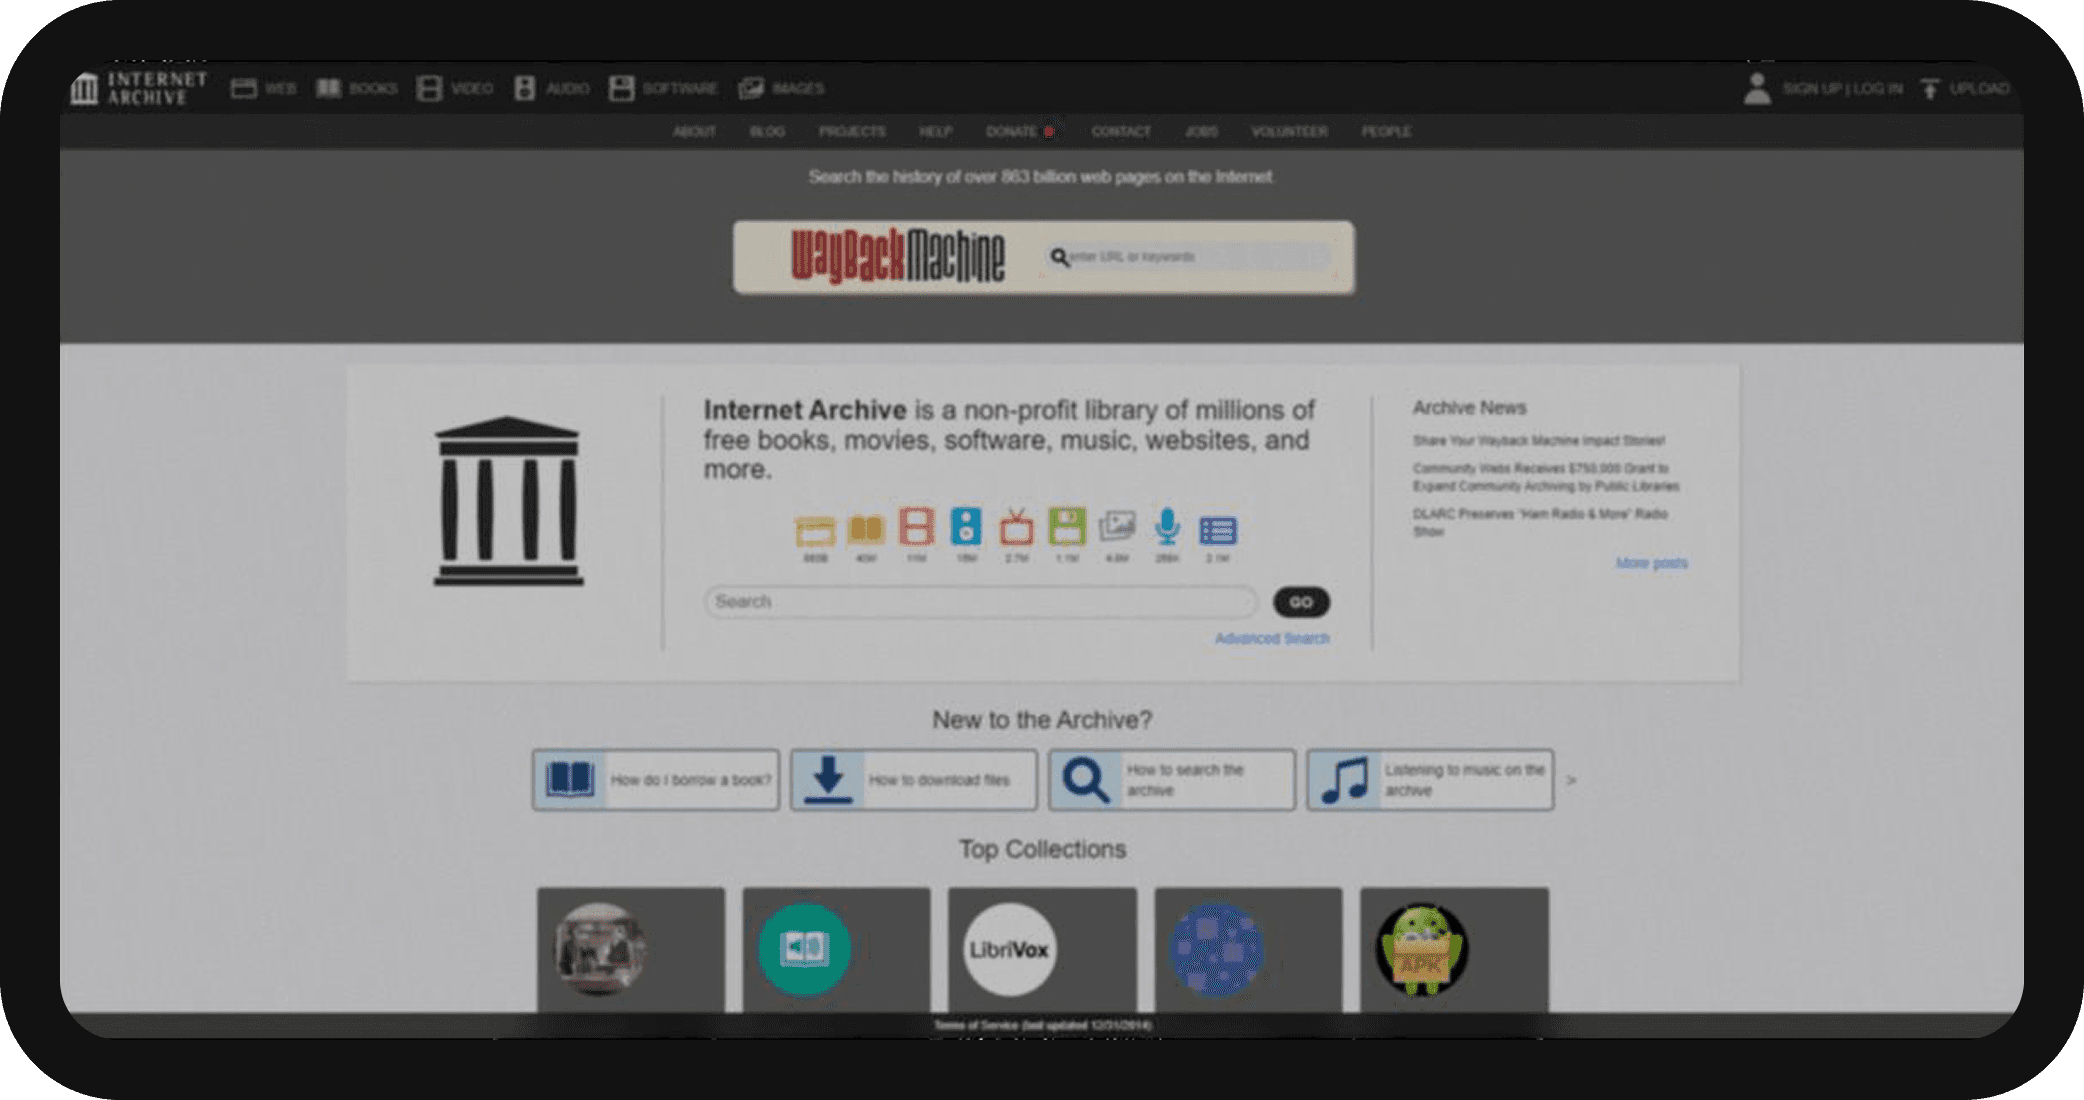Select the red film strip video icon
The height and width of the screenshot is (1100, 2084).
point(916,527)
